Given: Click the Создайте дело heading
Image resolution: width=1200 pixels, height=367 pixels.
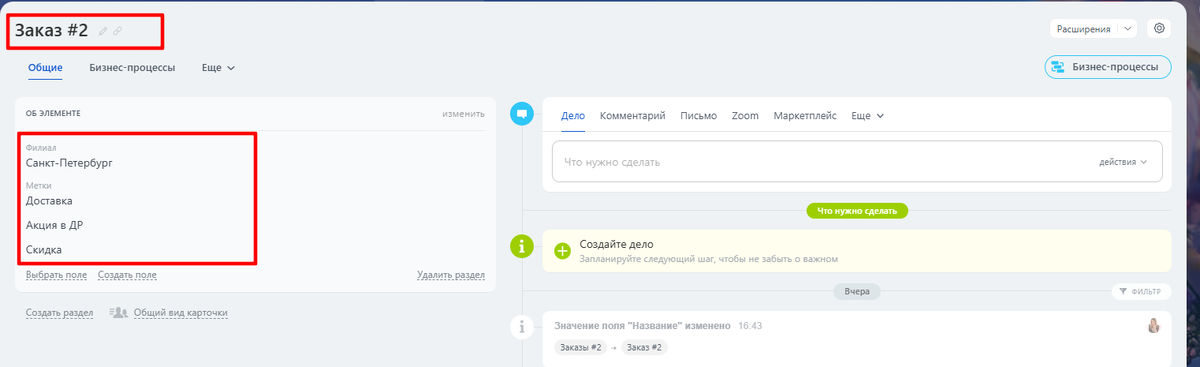Looking at the screenshot, I should pyautogui.click(x=616, y=244).
